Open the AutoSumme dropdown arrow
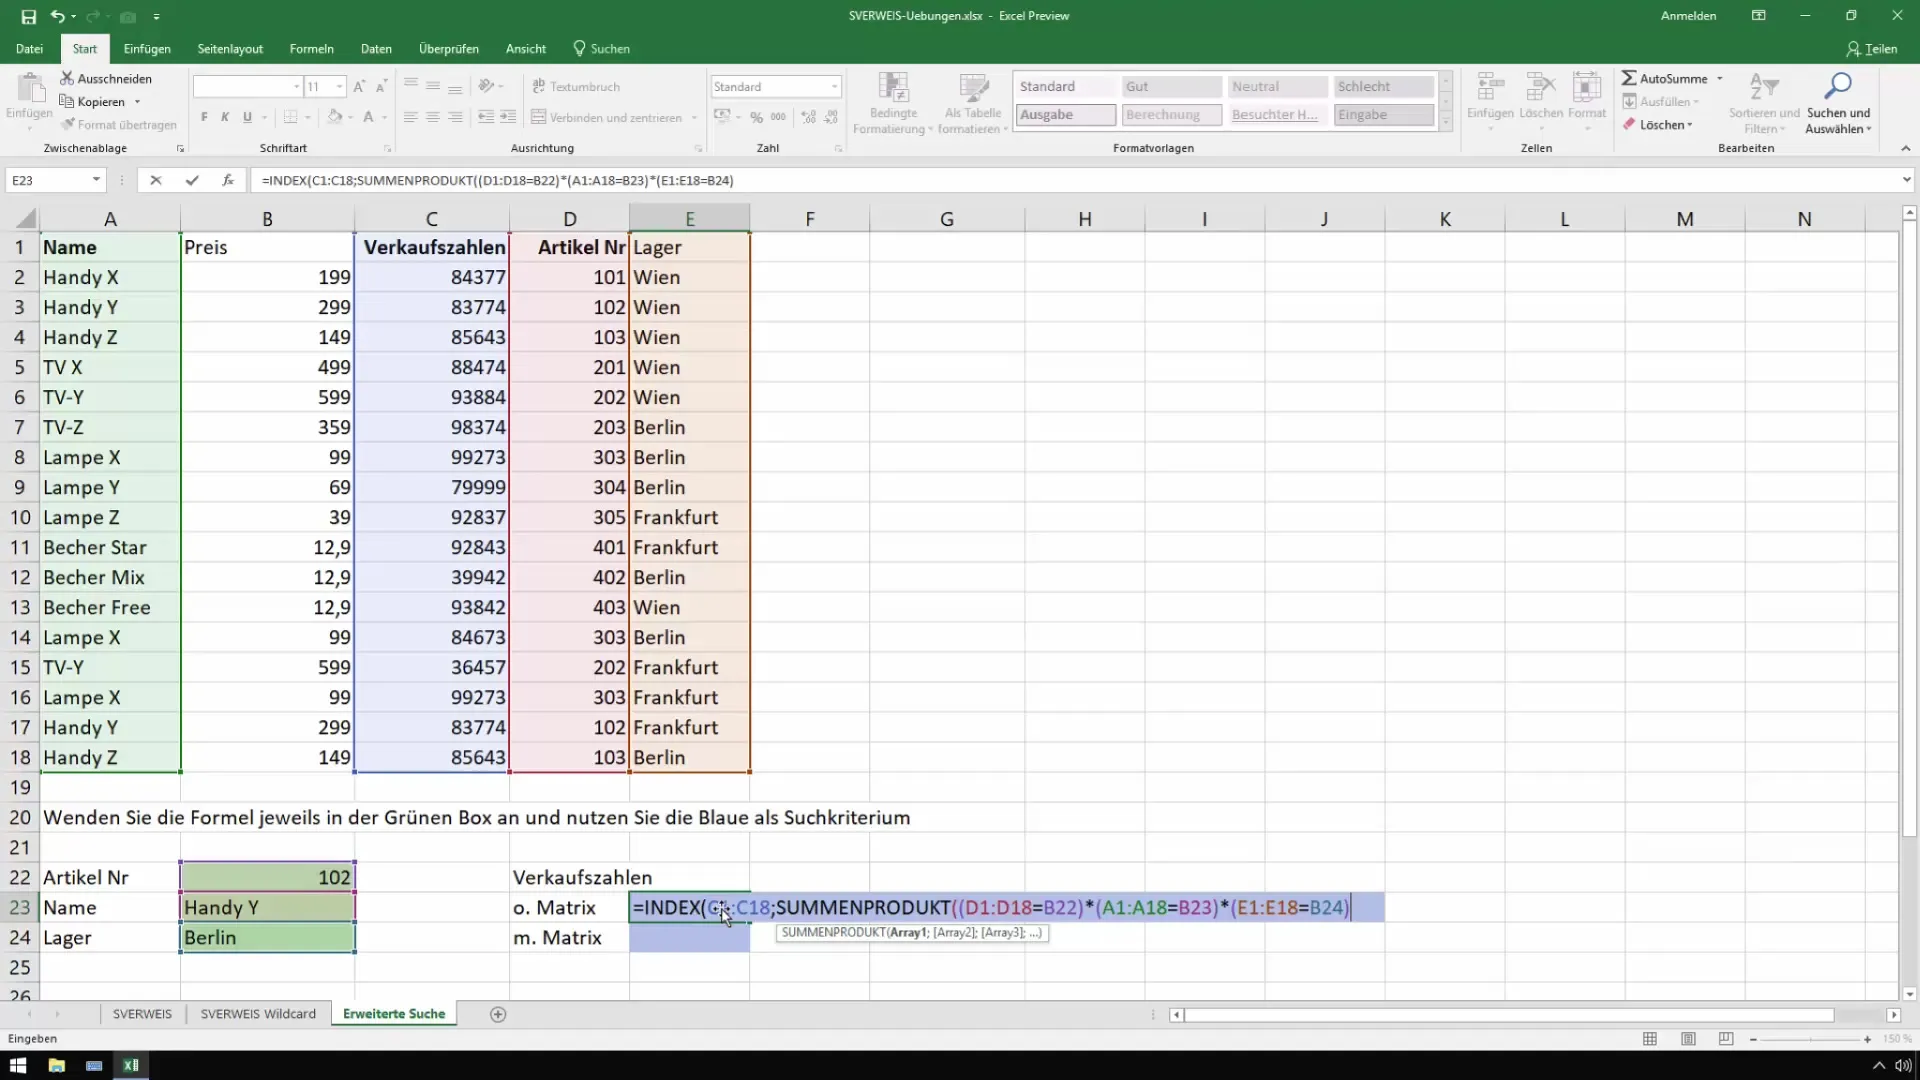 1720,78
